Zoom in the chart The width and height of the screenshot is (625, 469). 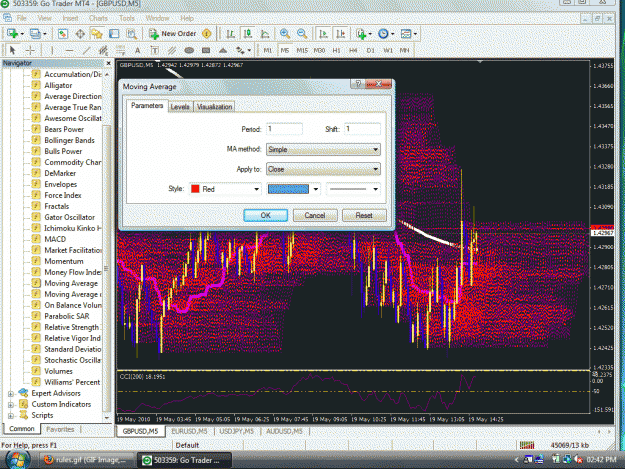[x=285, y=34]
